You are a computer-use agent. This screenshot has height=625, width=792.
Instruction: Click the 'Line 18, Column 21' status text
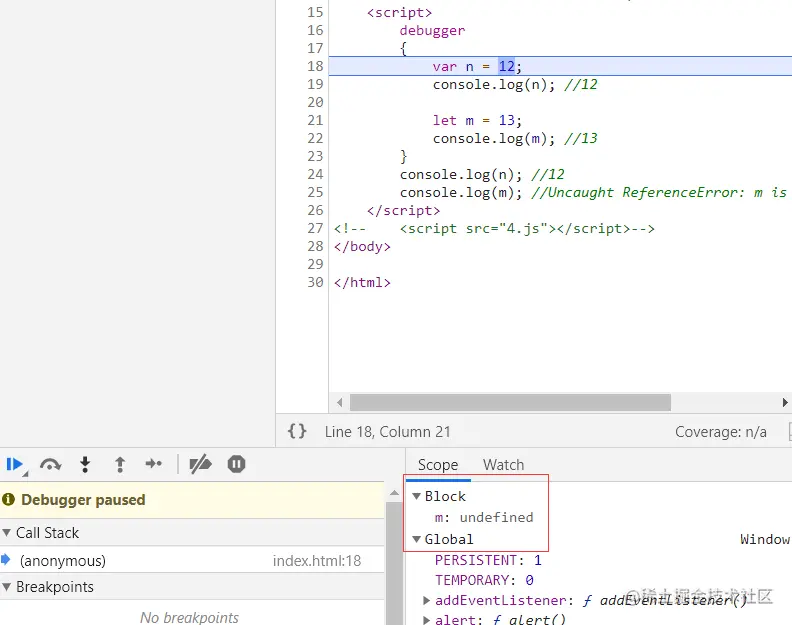click(x=387, y=431)
